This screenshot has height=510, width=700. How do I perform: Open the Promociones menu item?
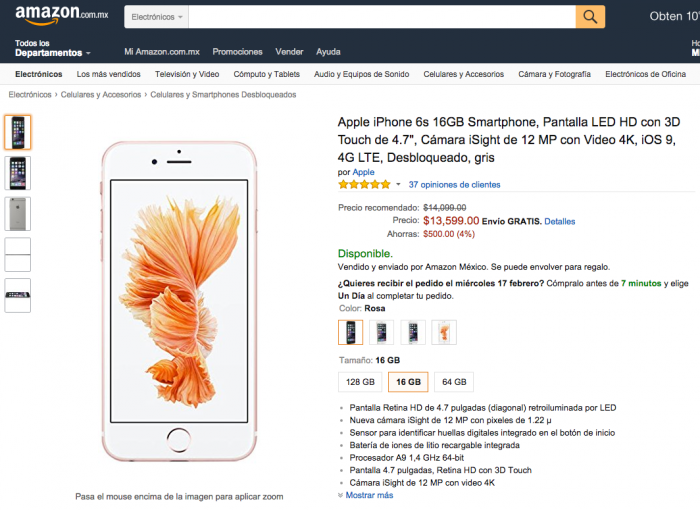click(x=237, y=52)
